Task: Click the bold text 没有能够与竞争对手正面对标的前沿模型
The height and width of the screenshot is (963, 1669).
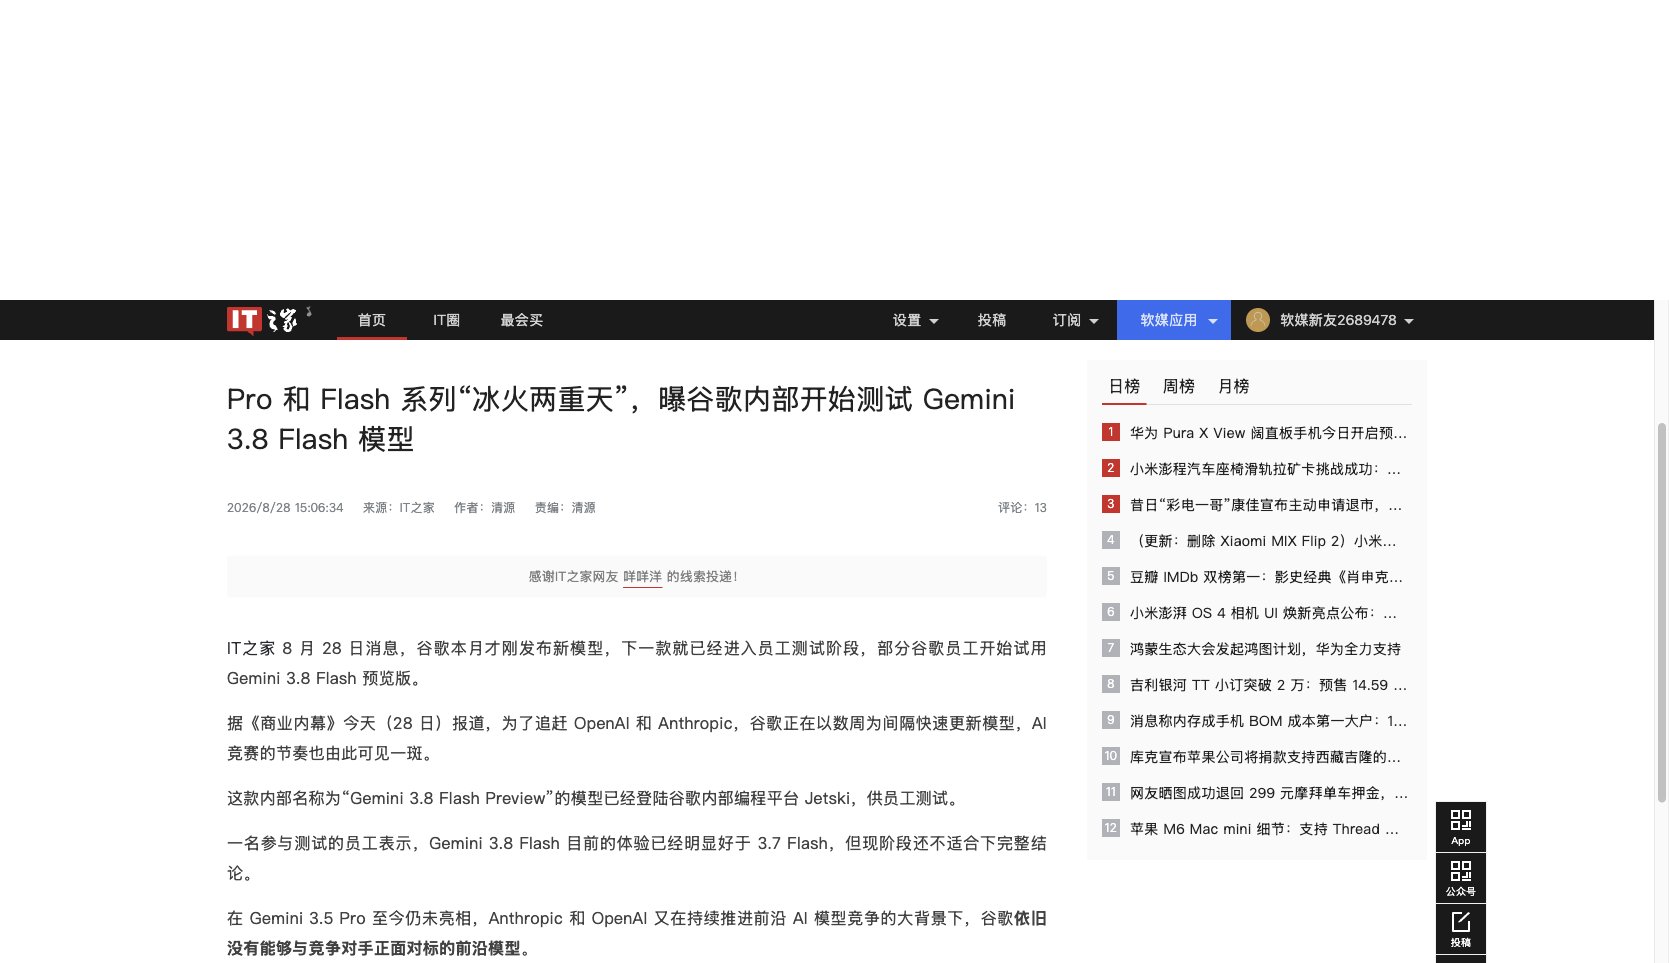Action: [379, 948]
